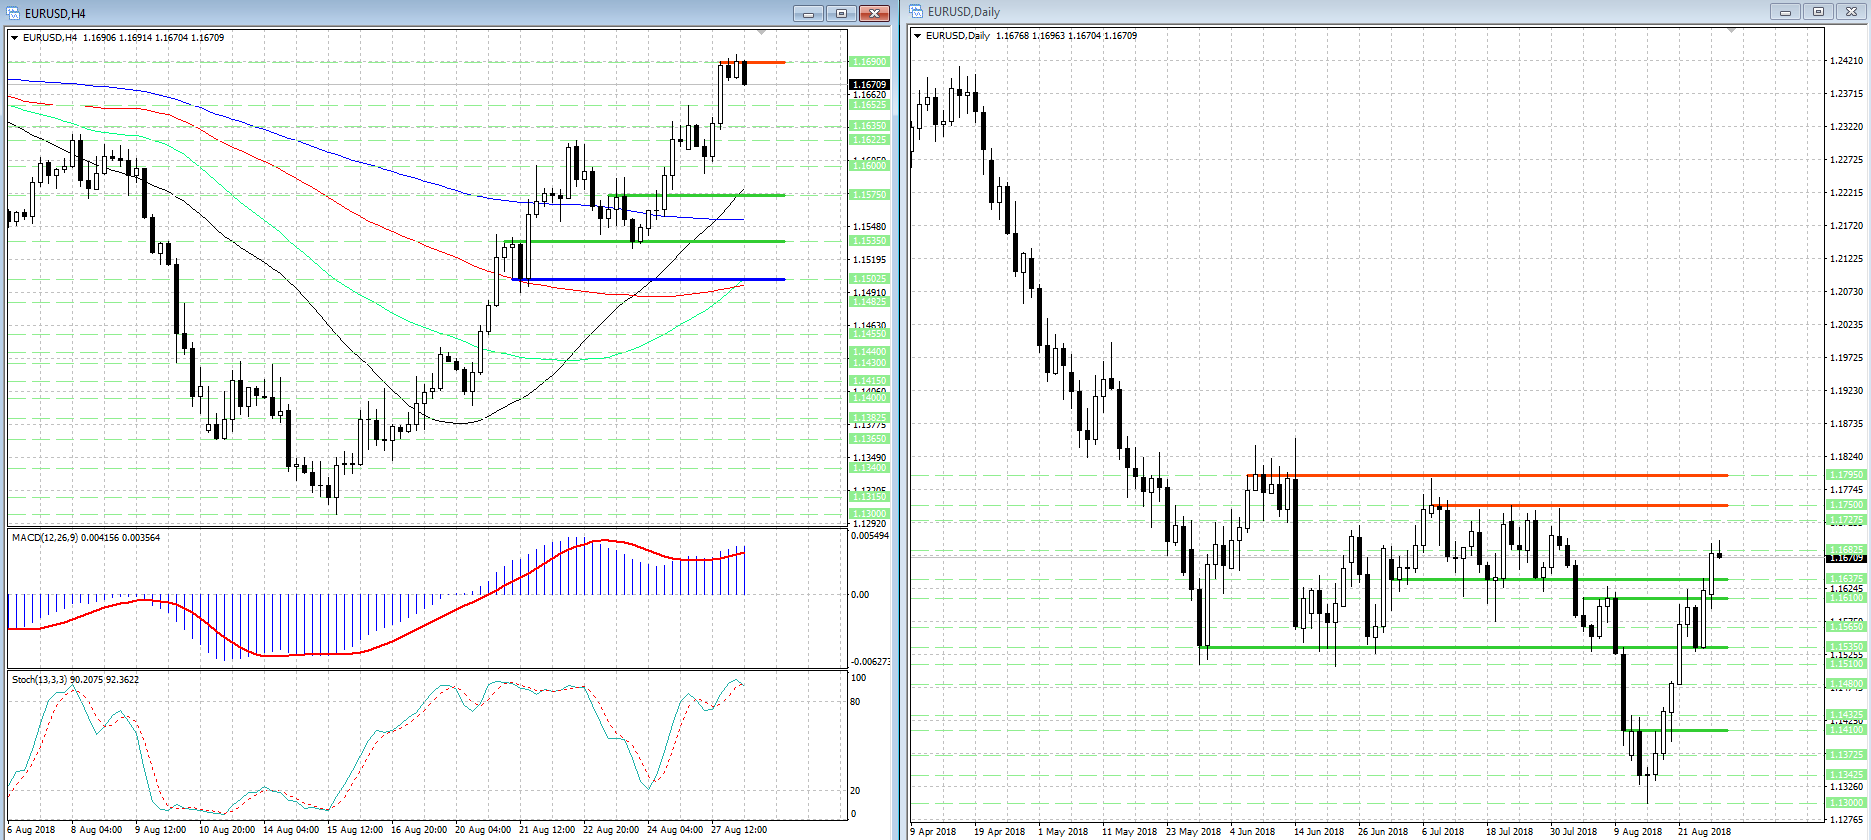The height and width of the screenshot is (840, 1871).
Task: Minimize the EURUSD,Daily chart window
Action: point(1785,11)
